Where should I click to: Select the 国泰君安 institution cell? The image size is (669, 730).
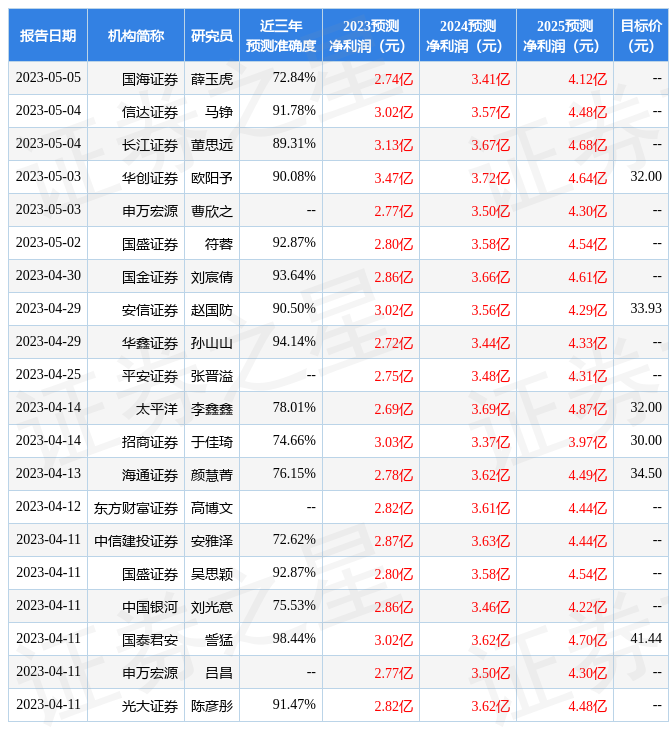tap(135, 640)
